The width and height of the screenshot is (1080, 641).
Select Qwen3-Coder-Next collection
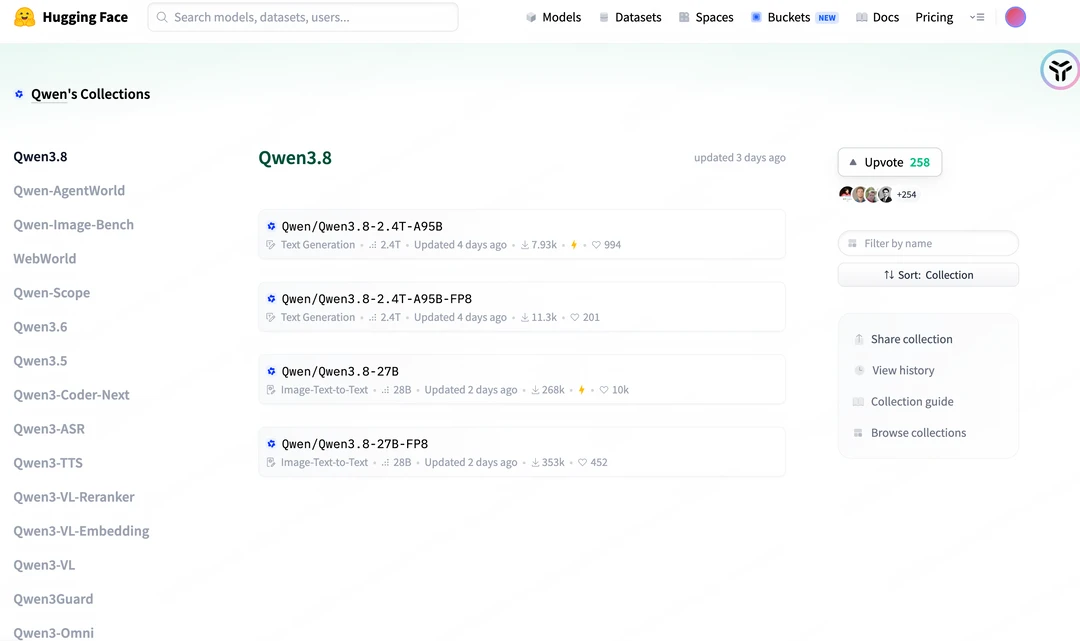[x=72, y=395]
